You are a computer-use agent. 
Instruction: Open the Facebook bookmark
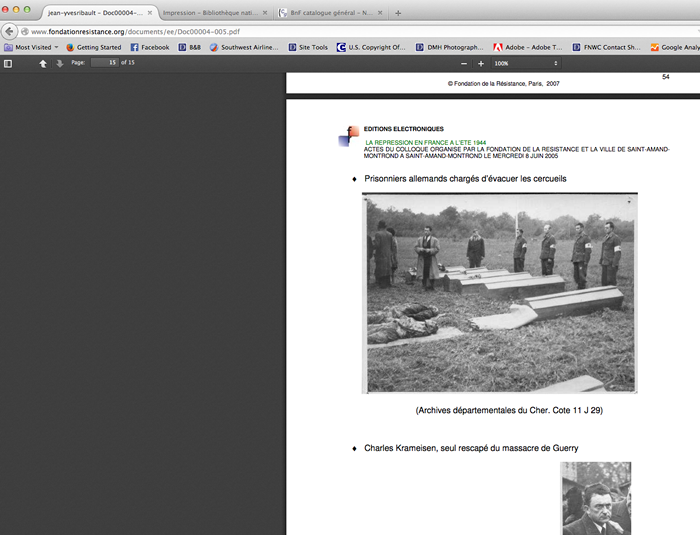coord(150,47)
